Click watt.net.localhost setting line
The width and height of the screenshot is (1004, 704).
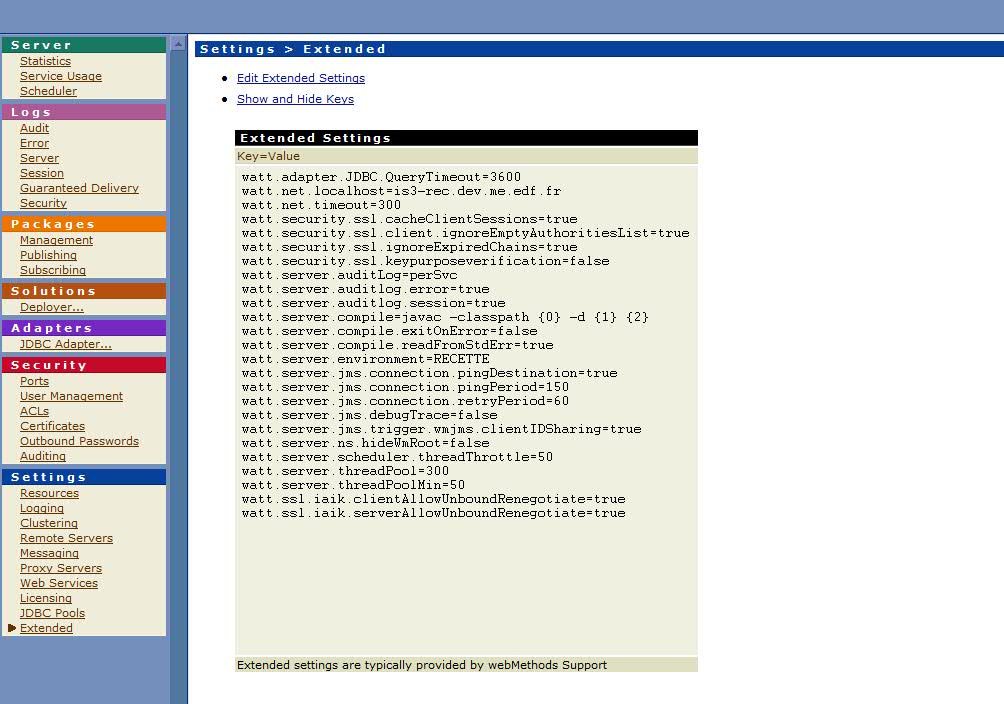coord(401,191)
